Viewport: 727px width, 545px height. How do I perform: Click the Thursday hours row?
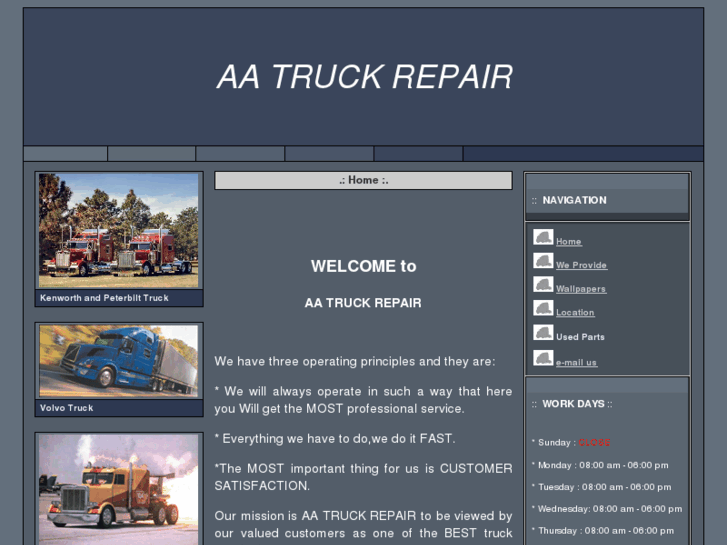[x=603, y=531]
